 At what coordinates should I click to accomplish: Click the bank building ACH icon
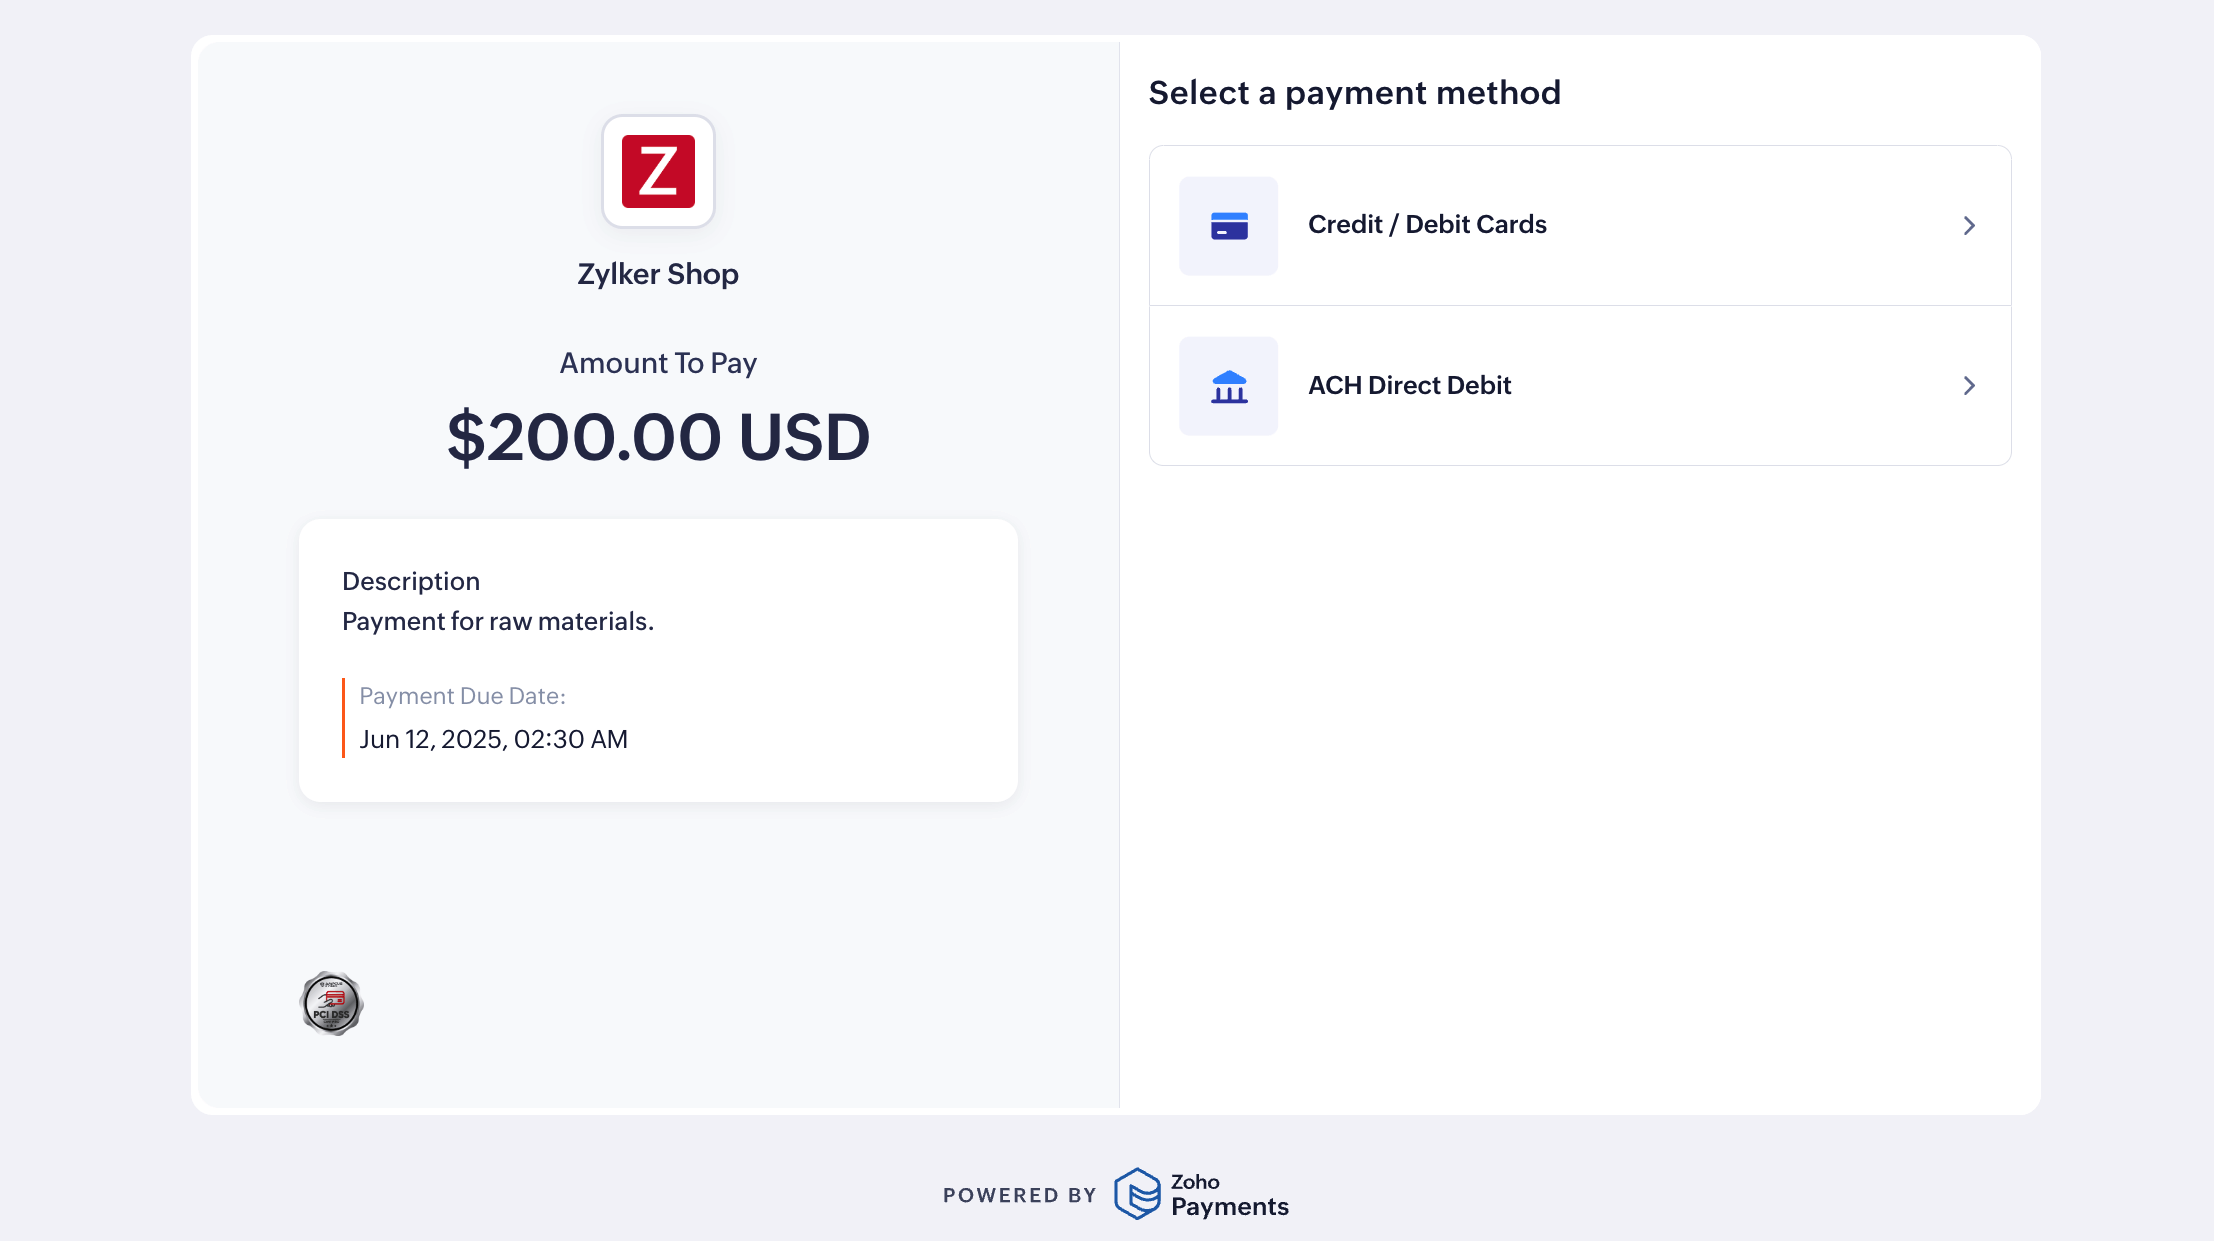(1228, 386)
